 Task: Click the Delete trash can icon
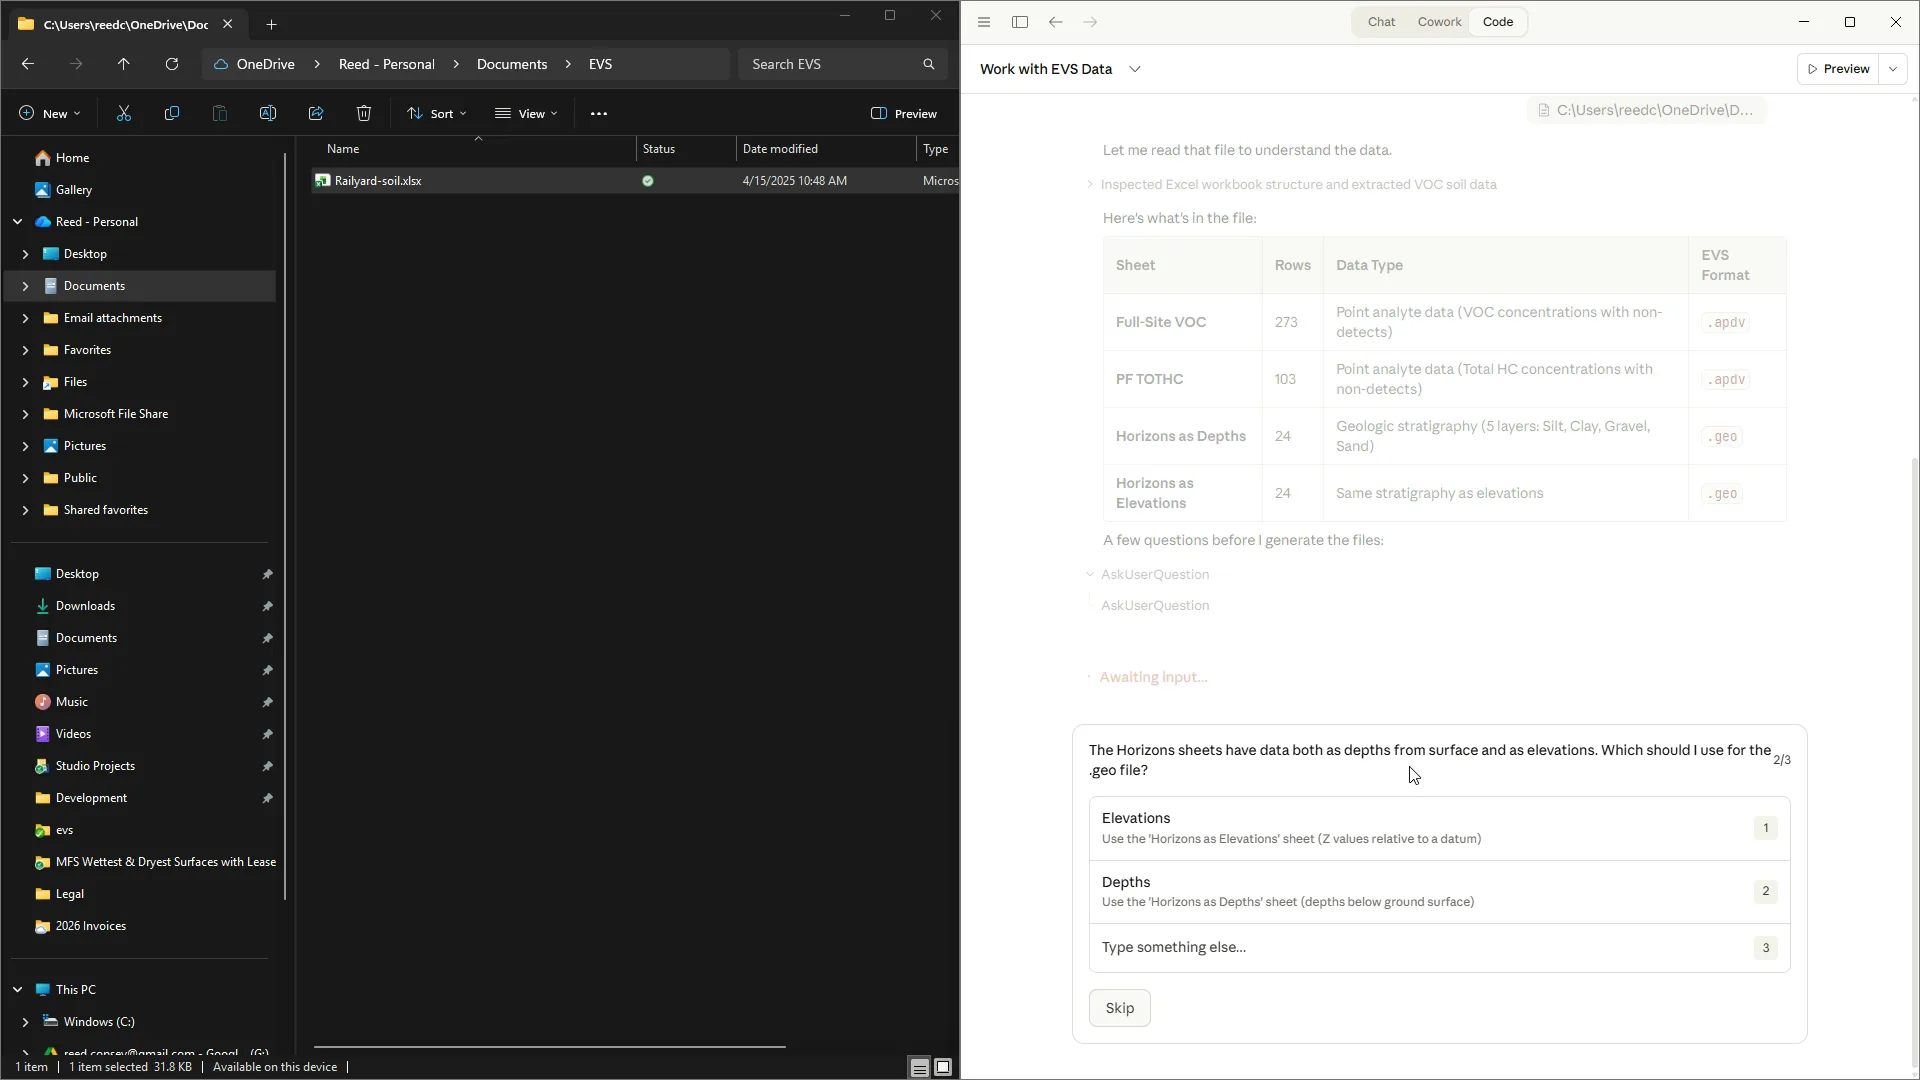click(364, 114)
